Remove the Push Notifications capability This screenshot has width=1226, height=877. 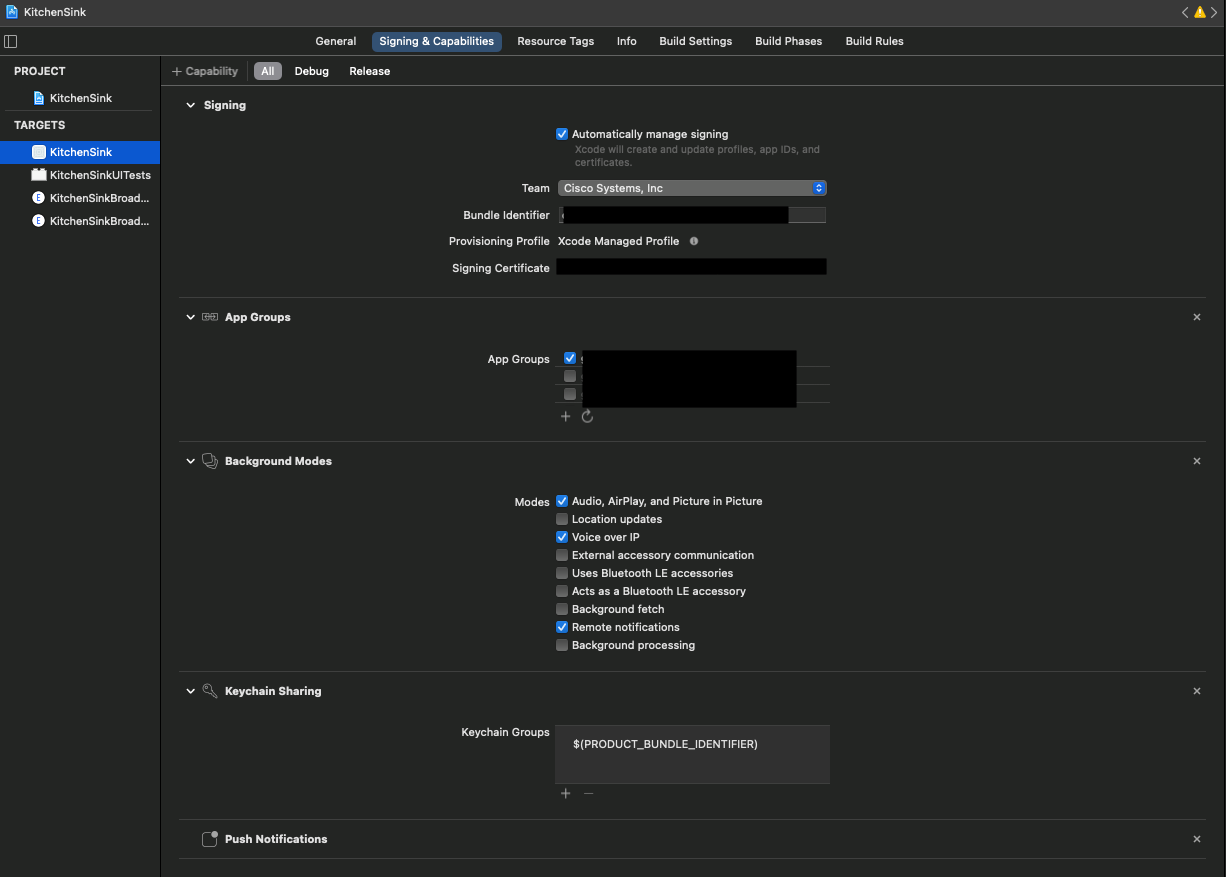(x=1197, y=839)
